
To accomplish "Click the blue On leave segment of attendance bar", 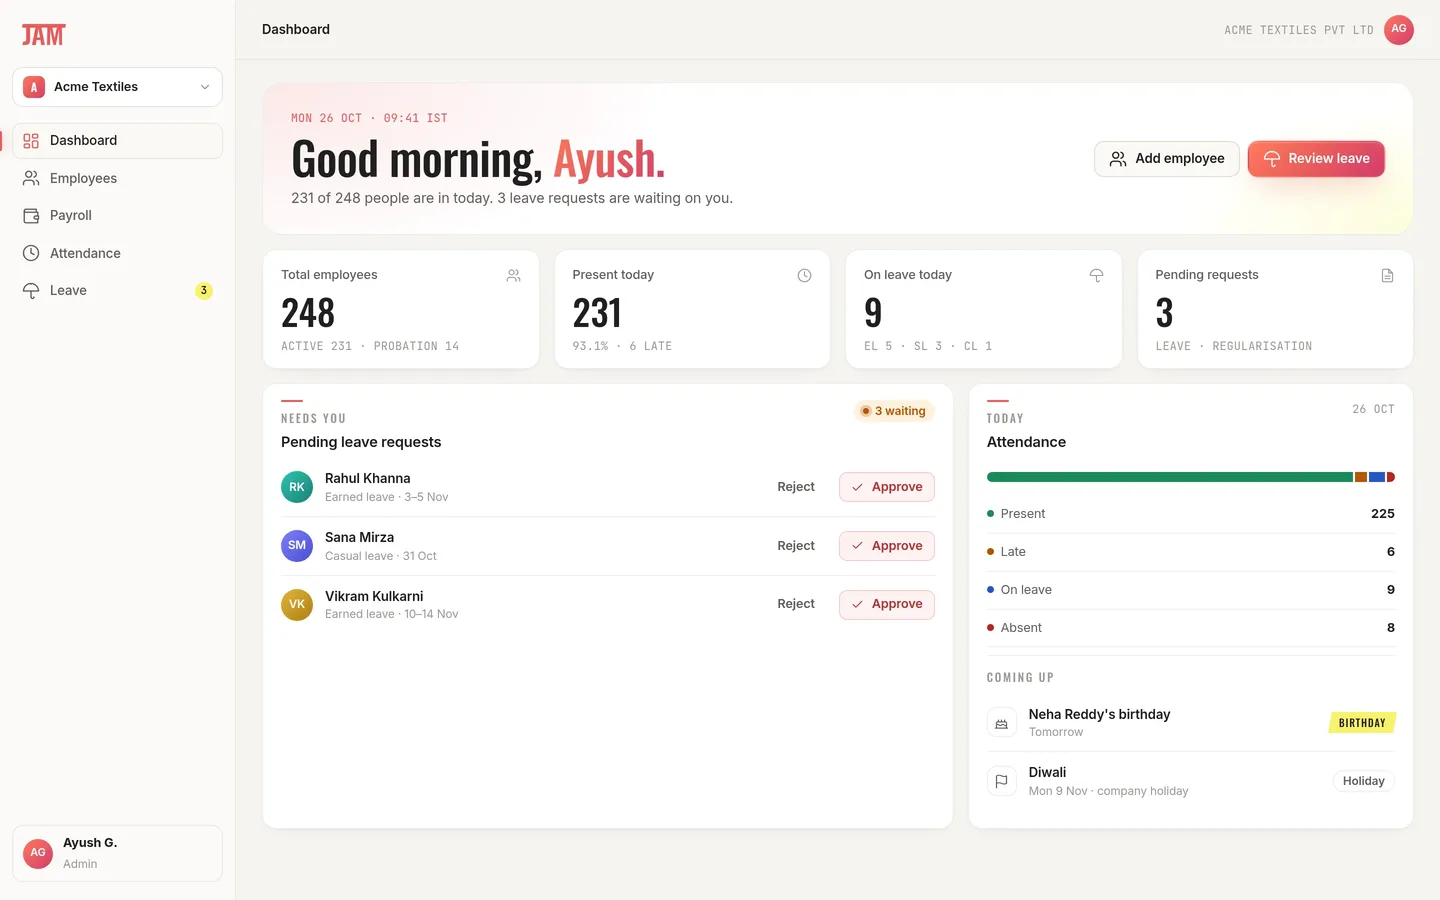I will pyautogui.click(x=1377, y=477).
